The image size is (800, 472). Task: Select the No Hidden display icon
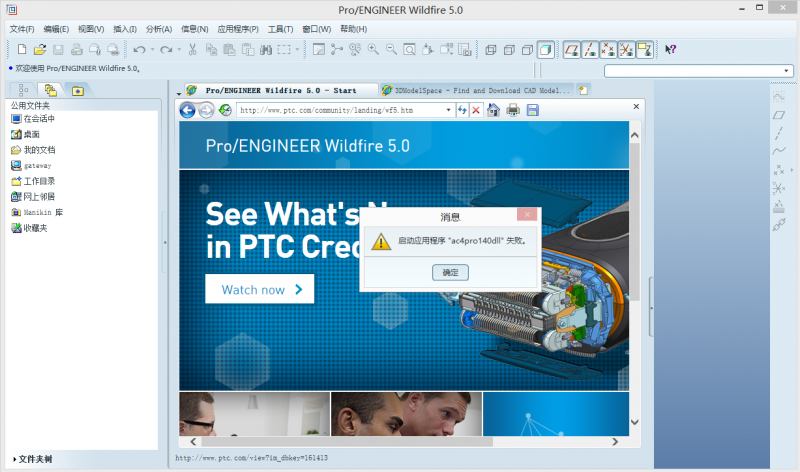[x=528, y=49]
